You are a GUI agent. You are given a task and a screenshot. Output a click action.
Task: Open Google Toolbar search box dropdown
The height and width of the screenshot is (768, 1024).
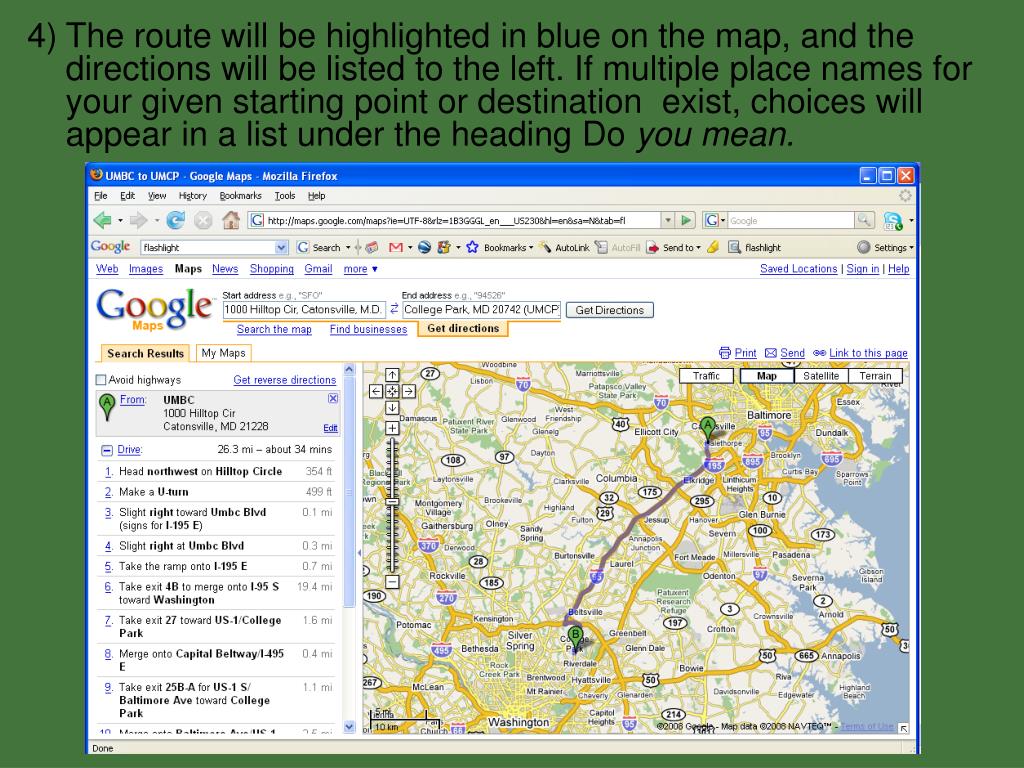click(x=281, y=248)
